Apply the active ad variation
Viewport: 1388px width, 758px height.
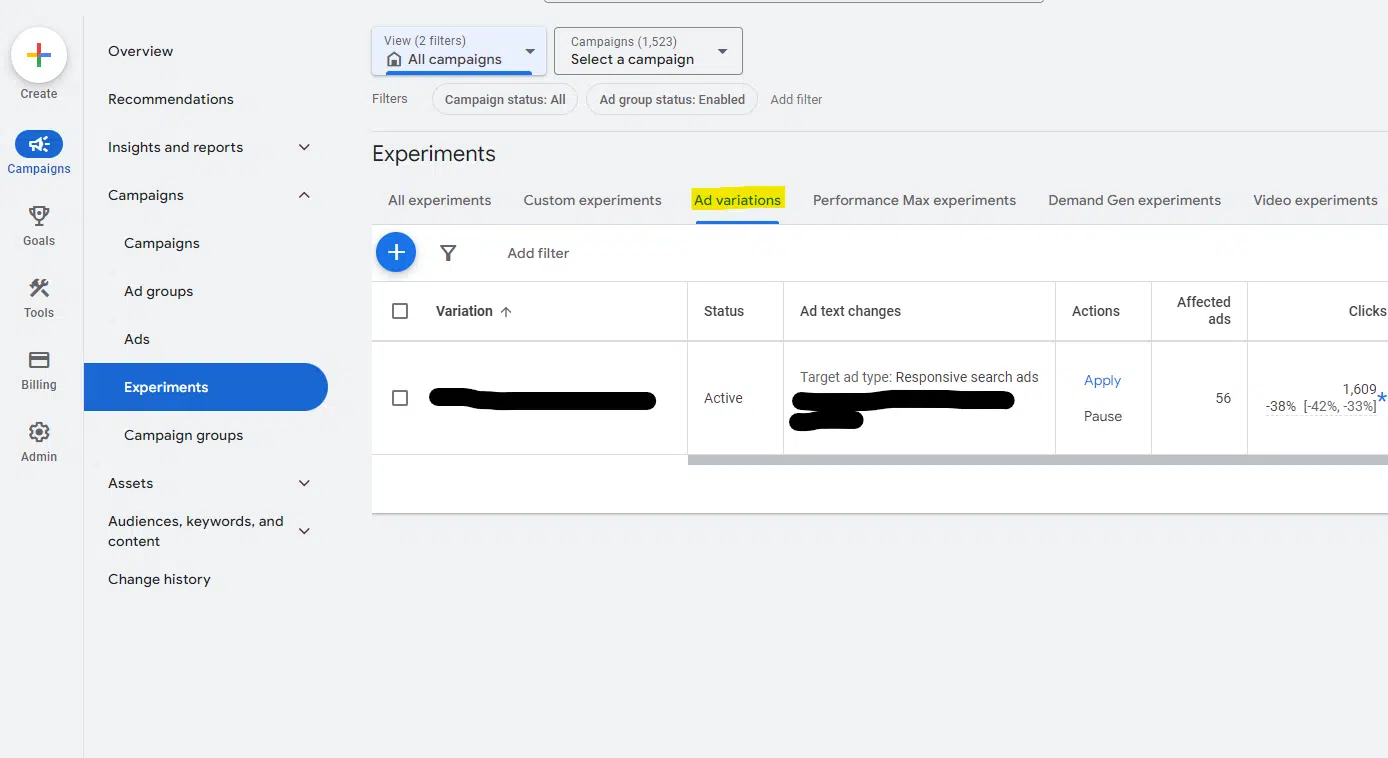[x=1102, y=380]
